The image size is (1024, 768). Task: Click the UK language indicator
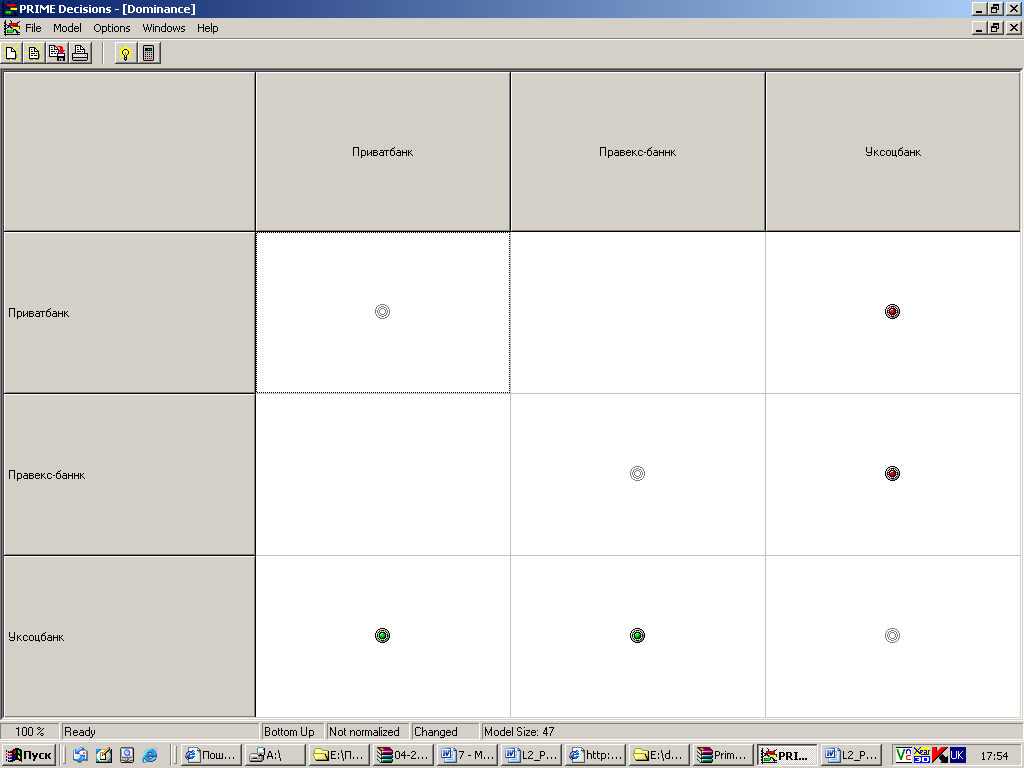[957, 755]
